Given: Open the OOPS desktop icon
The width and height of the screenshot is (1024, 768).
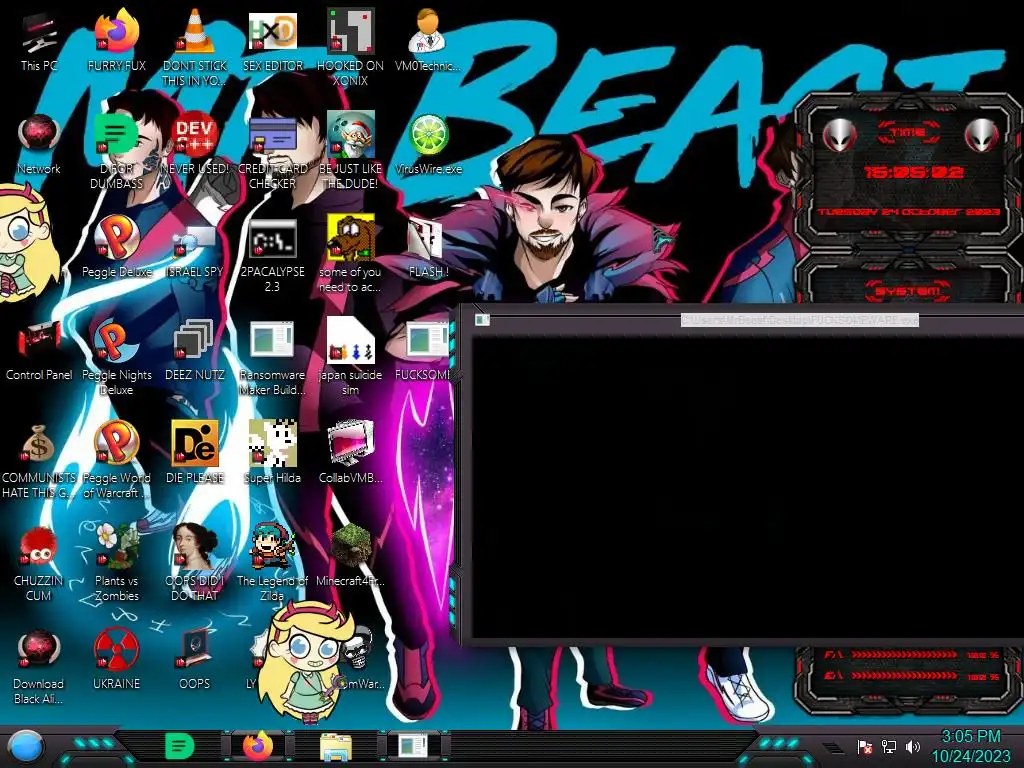Looking at the screenshot, I should coord(195,660).
